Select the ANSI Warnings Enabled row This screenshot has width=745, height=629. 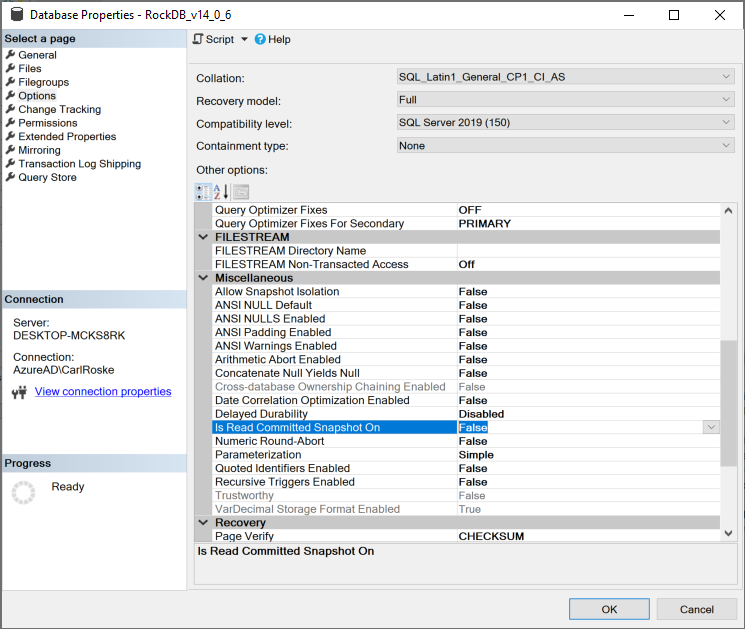[x=466, y=346]
